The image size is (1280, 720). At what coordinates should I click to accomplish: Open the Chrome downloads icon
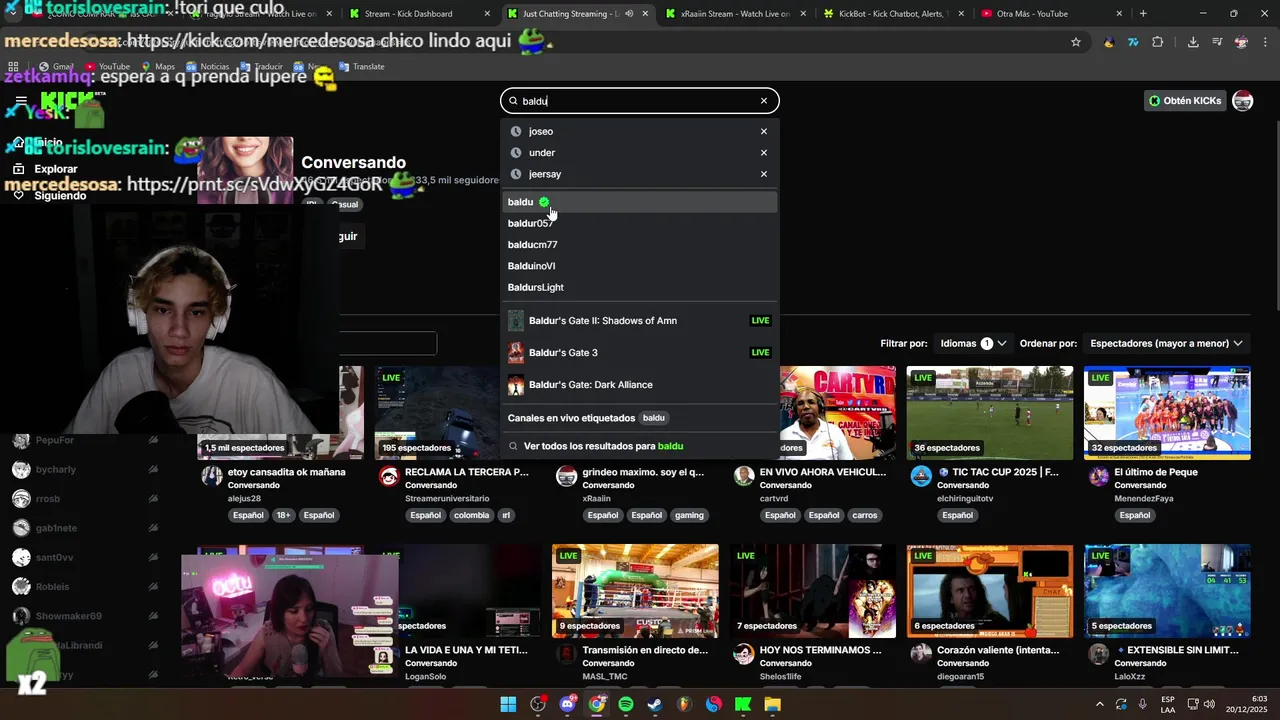coord(1193,42)
